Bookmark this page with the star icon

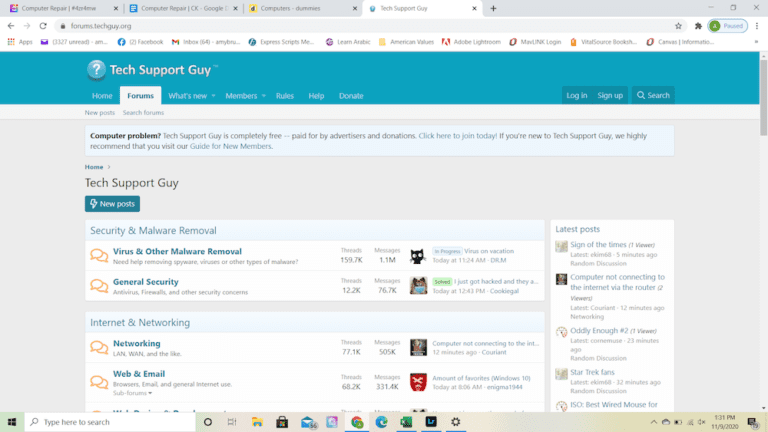pos(678,26)
